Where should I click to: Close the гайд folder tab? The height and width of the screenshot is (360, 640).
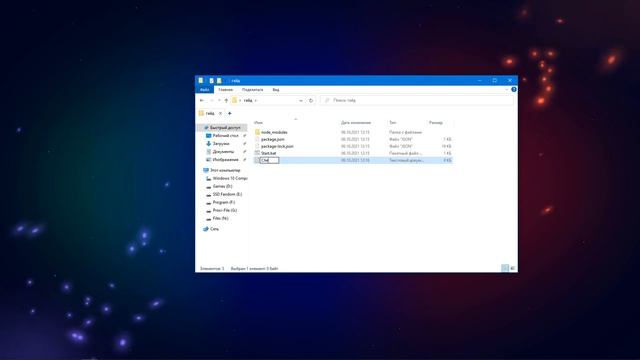[220, 113]
